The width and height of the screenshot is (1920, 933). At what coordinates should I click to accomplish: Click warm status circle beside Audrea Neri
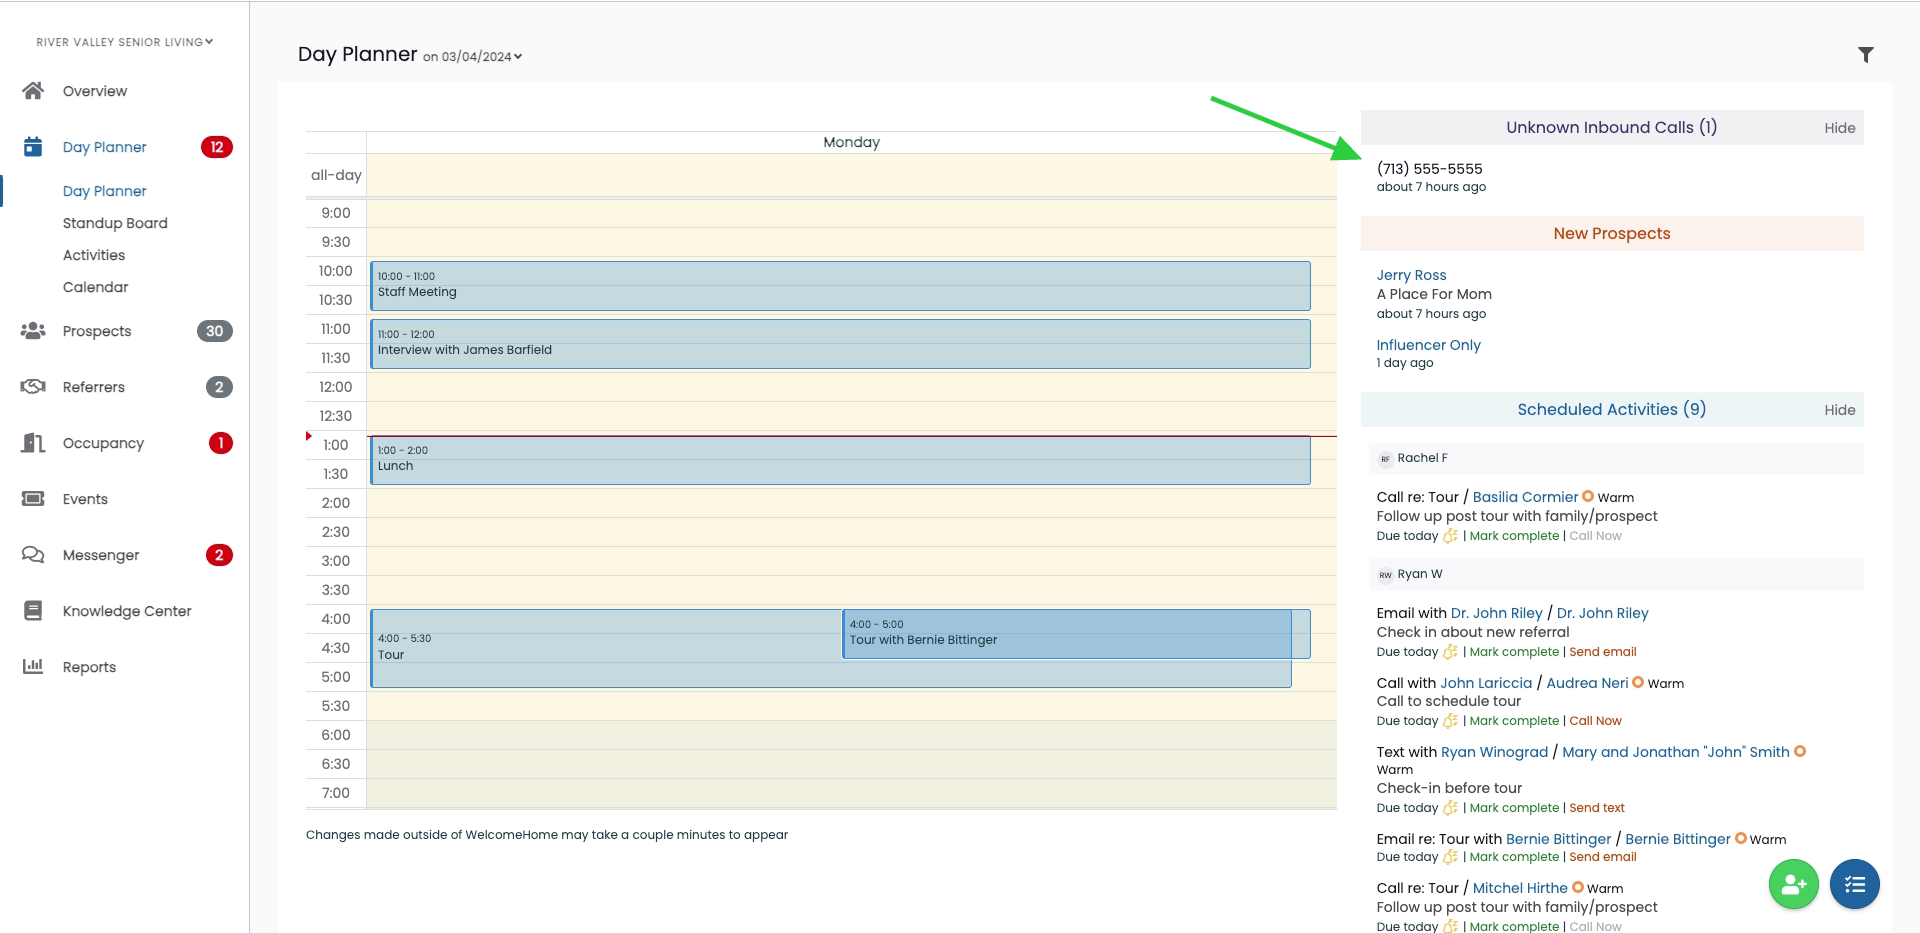tap(1638, 682)
